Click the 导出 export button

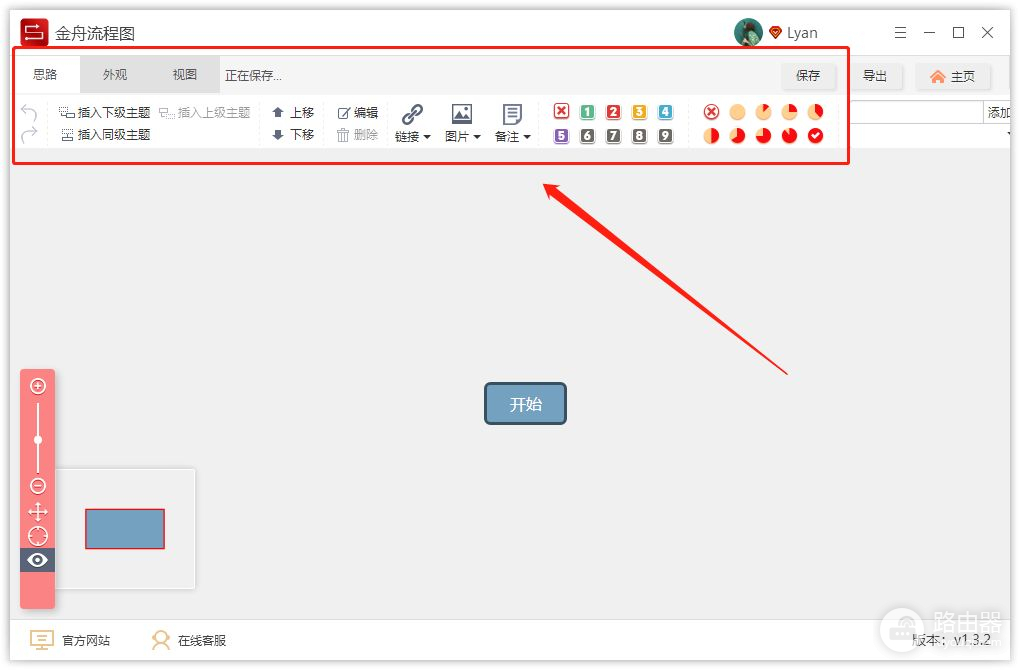click(876, 76)
